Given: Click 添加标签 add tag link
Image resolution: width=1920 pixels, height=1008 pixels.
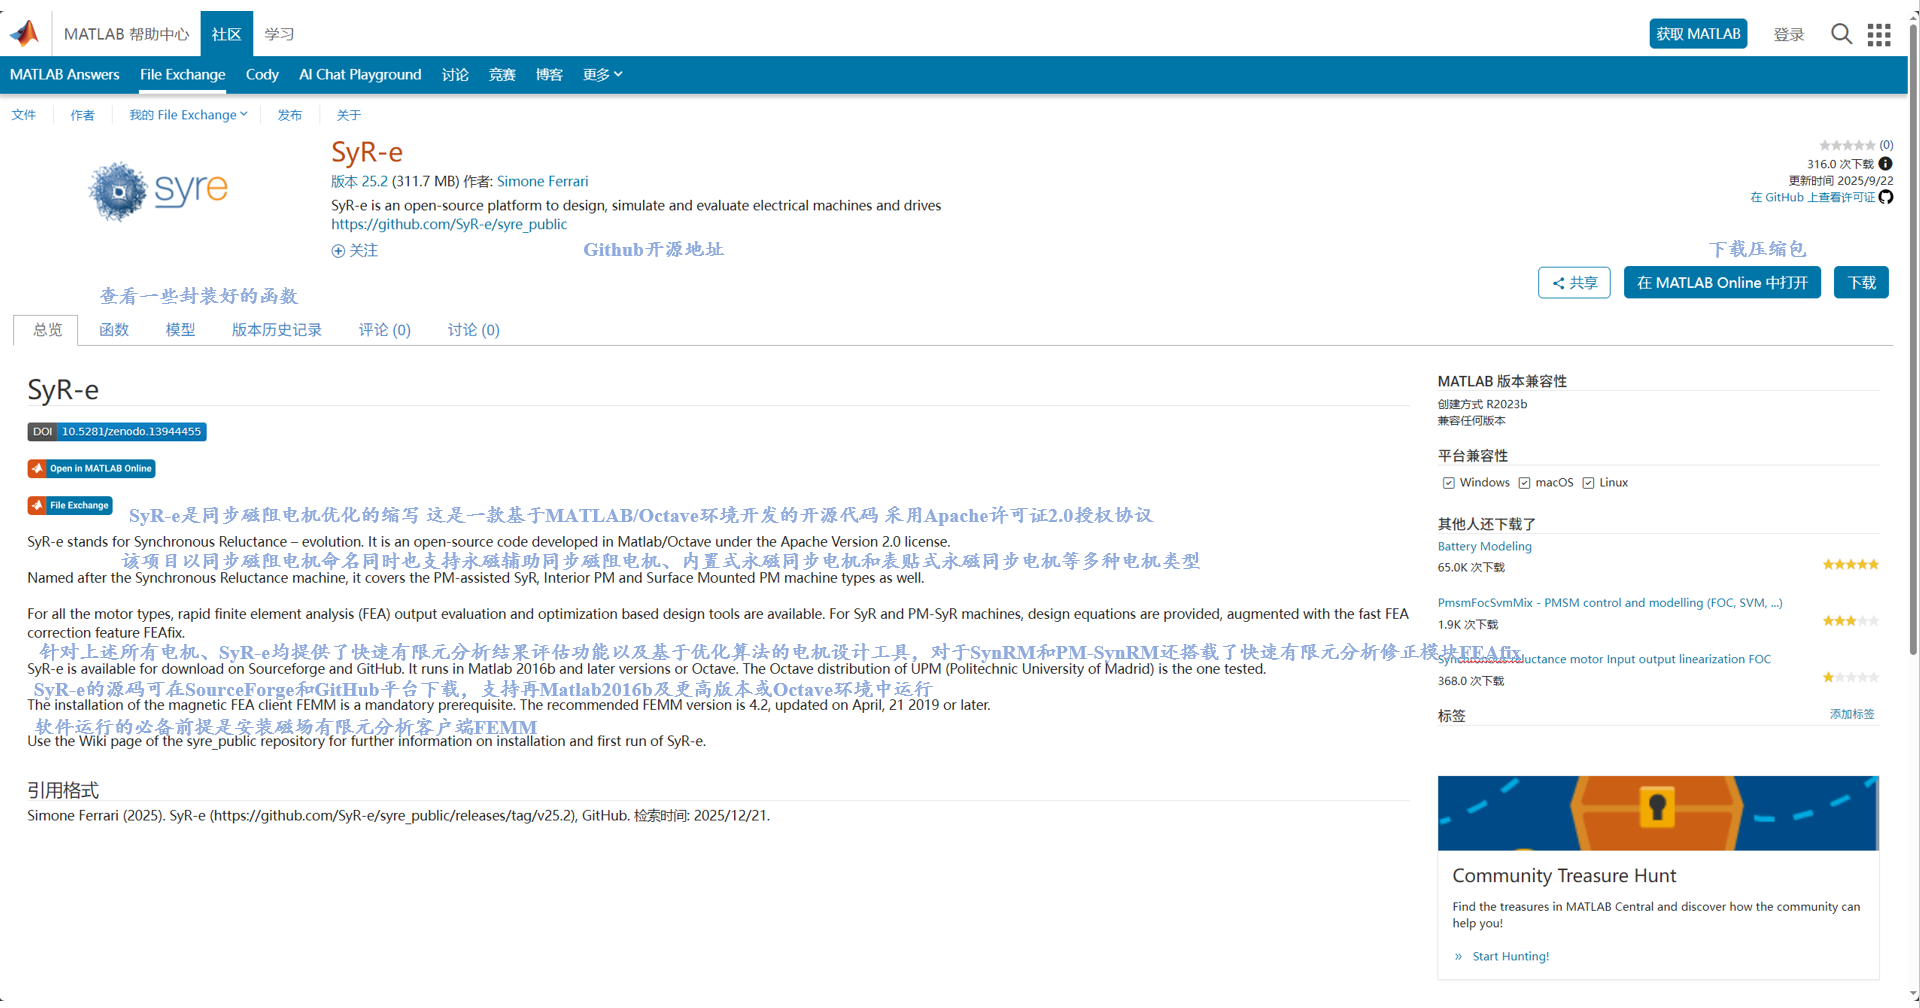Looking at the screenshot, I should [x=1852, y=714].
